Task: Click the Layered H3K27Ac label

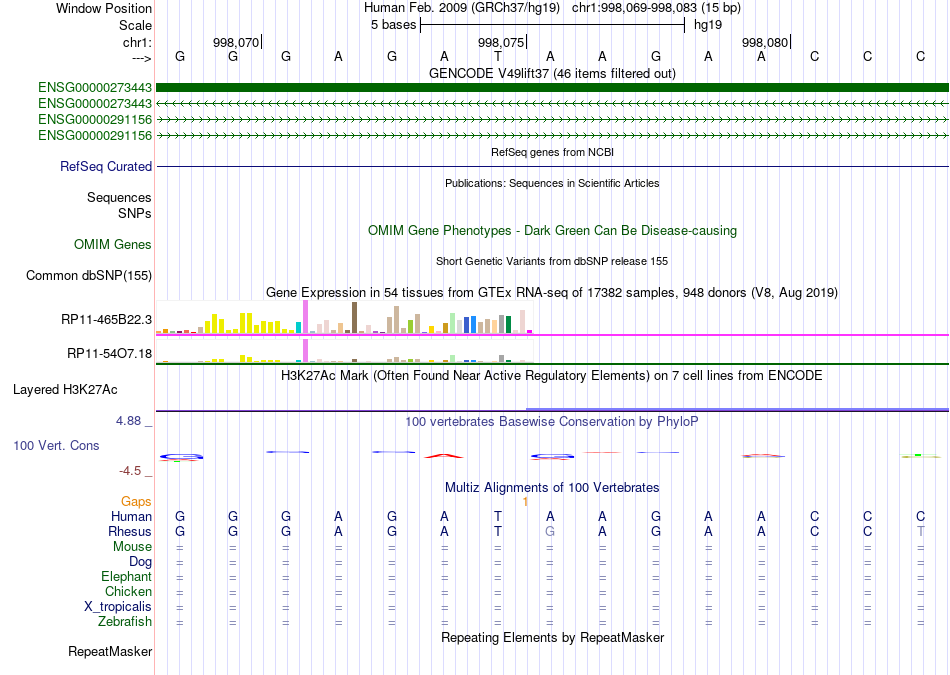Action: 65,390
